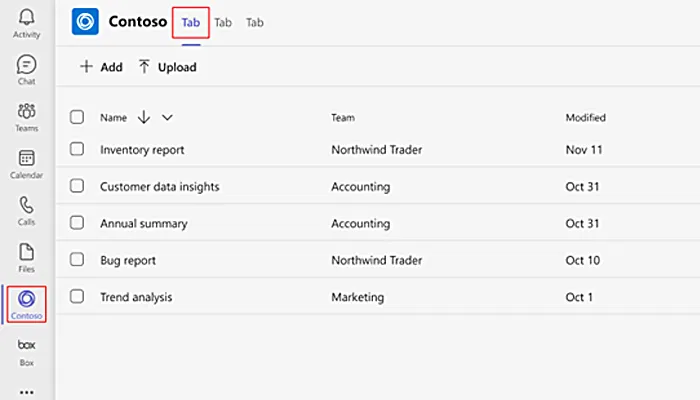Tick the Bug report checkbox
The height and width of the screenshot is (400, 700).
(77, 260)
